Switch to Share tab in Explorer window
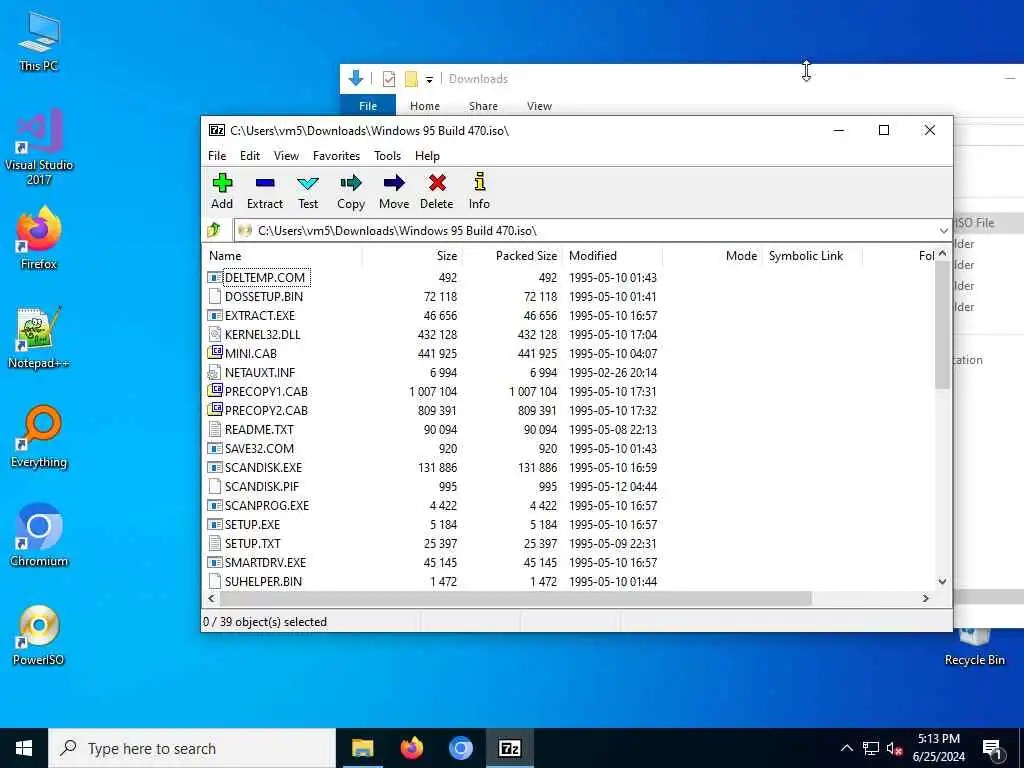Screen dimensions: 1024x768 click(x=483, y=106)
